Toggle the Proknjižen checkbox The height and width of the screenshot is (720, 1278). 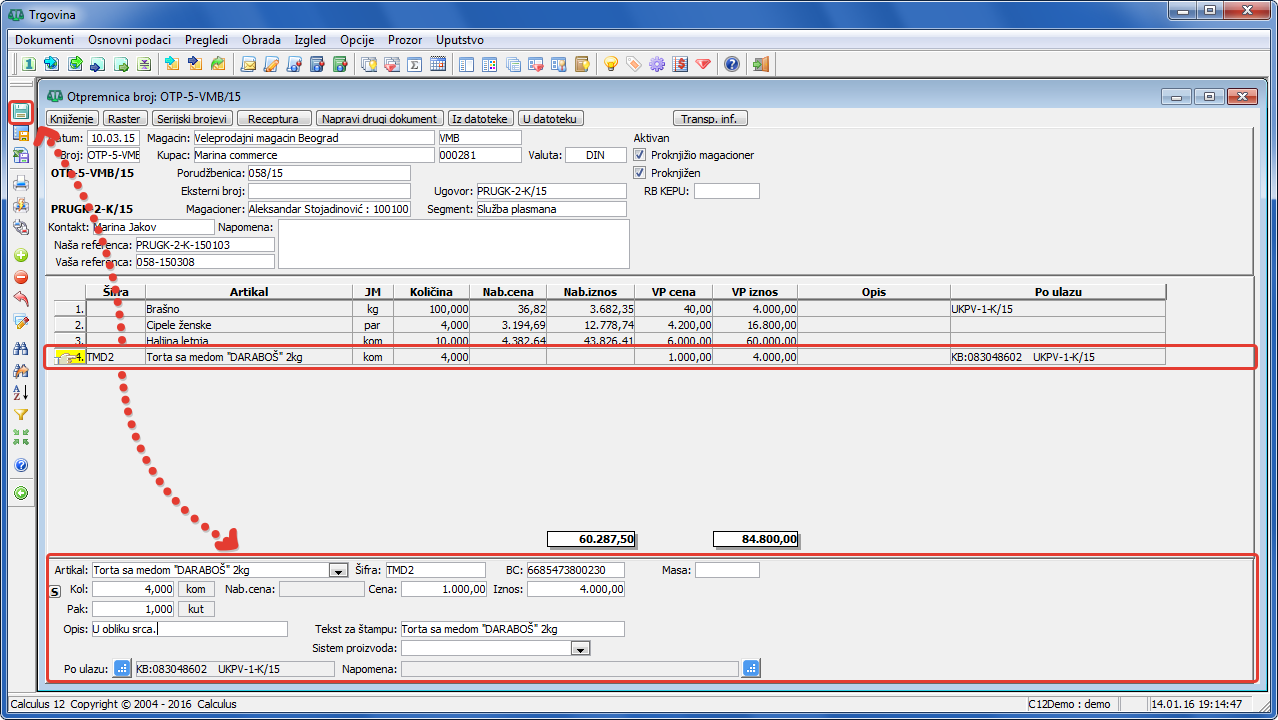tap(640, 173)
